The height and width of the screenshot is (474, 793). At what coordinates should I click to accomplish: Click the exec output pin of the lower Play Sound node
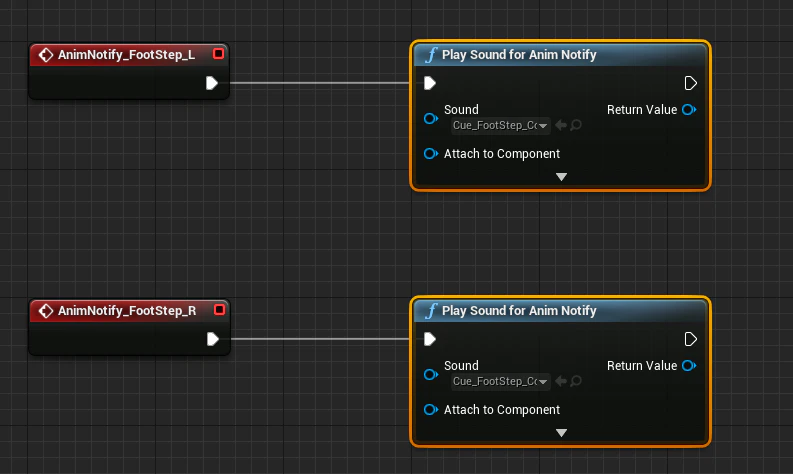coord(690,339)
